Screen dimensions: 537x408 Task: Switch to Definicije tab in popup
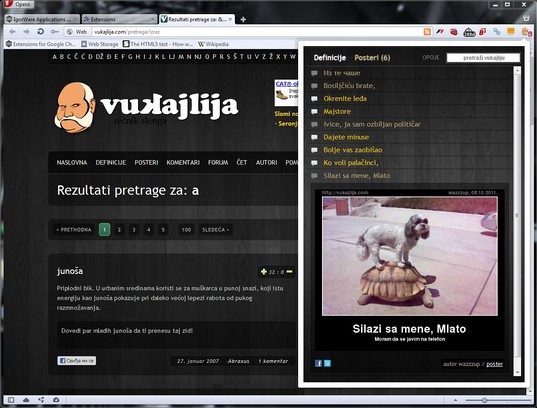pos(329,58)
